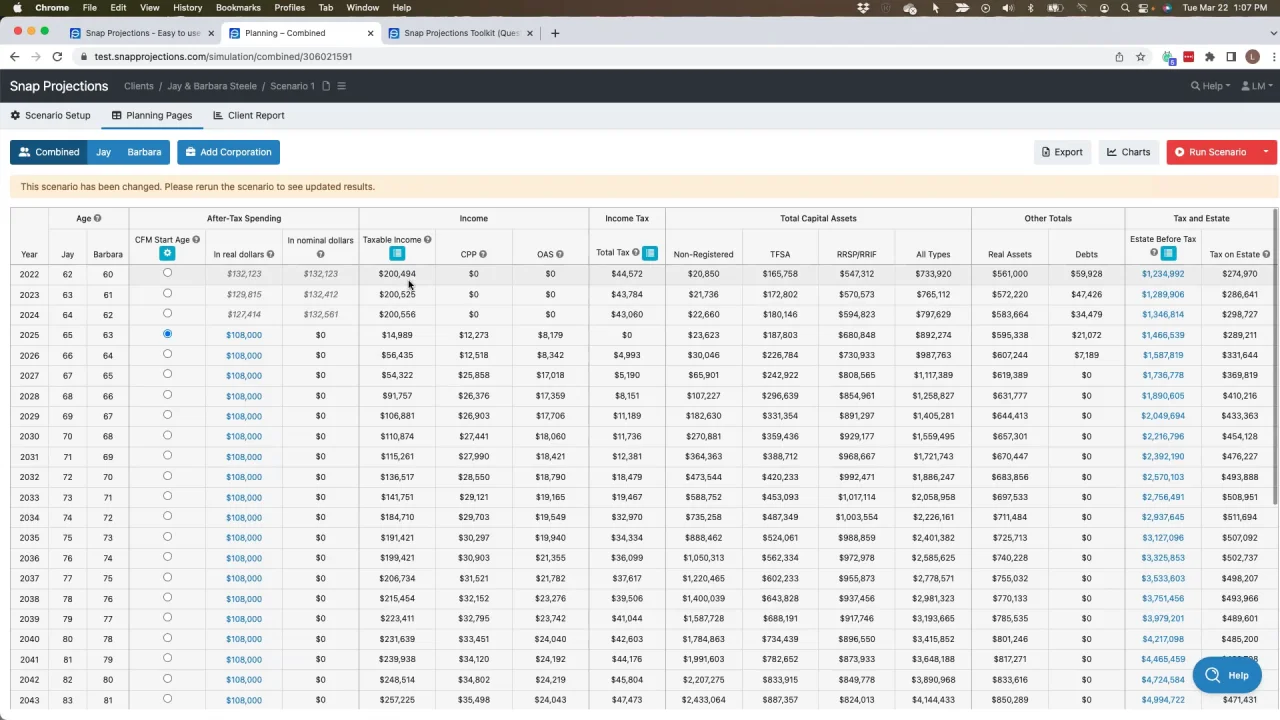Select CFM start radio for year 2040
1280x720 pixels.
coord(167,638)
